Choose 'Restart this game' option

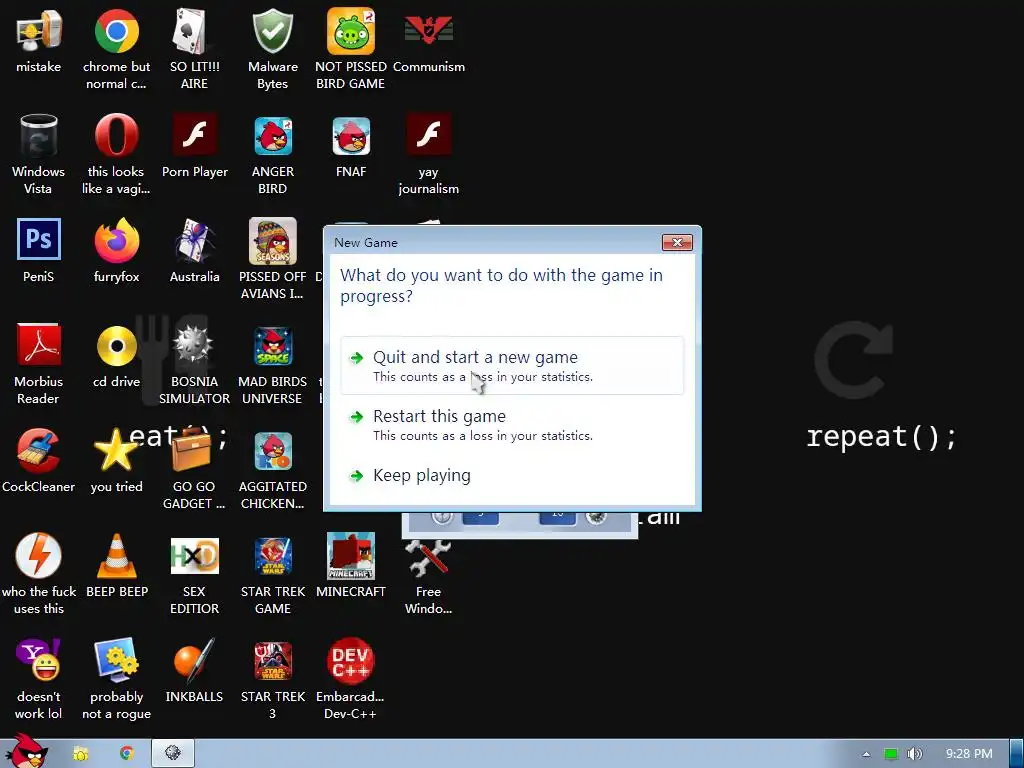tap(512, 424)
